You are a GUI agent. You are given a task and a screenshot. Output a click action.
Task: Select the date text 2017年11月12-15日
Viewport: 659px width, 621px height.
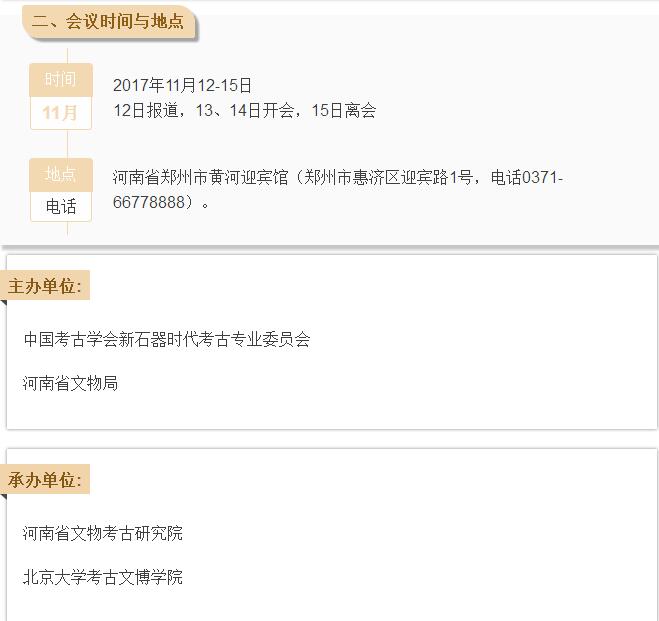click(182, 86)
